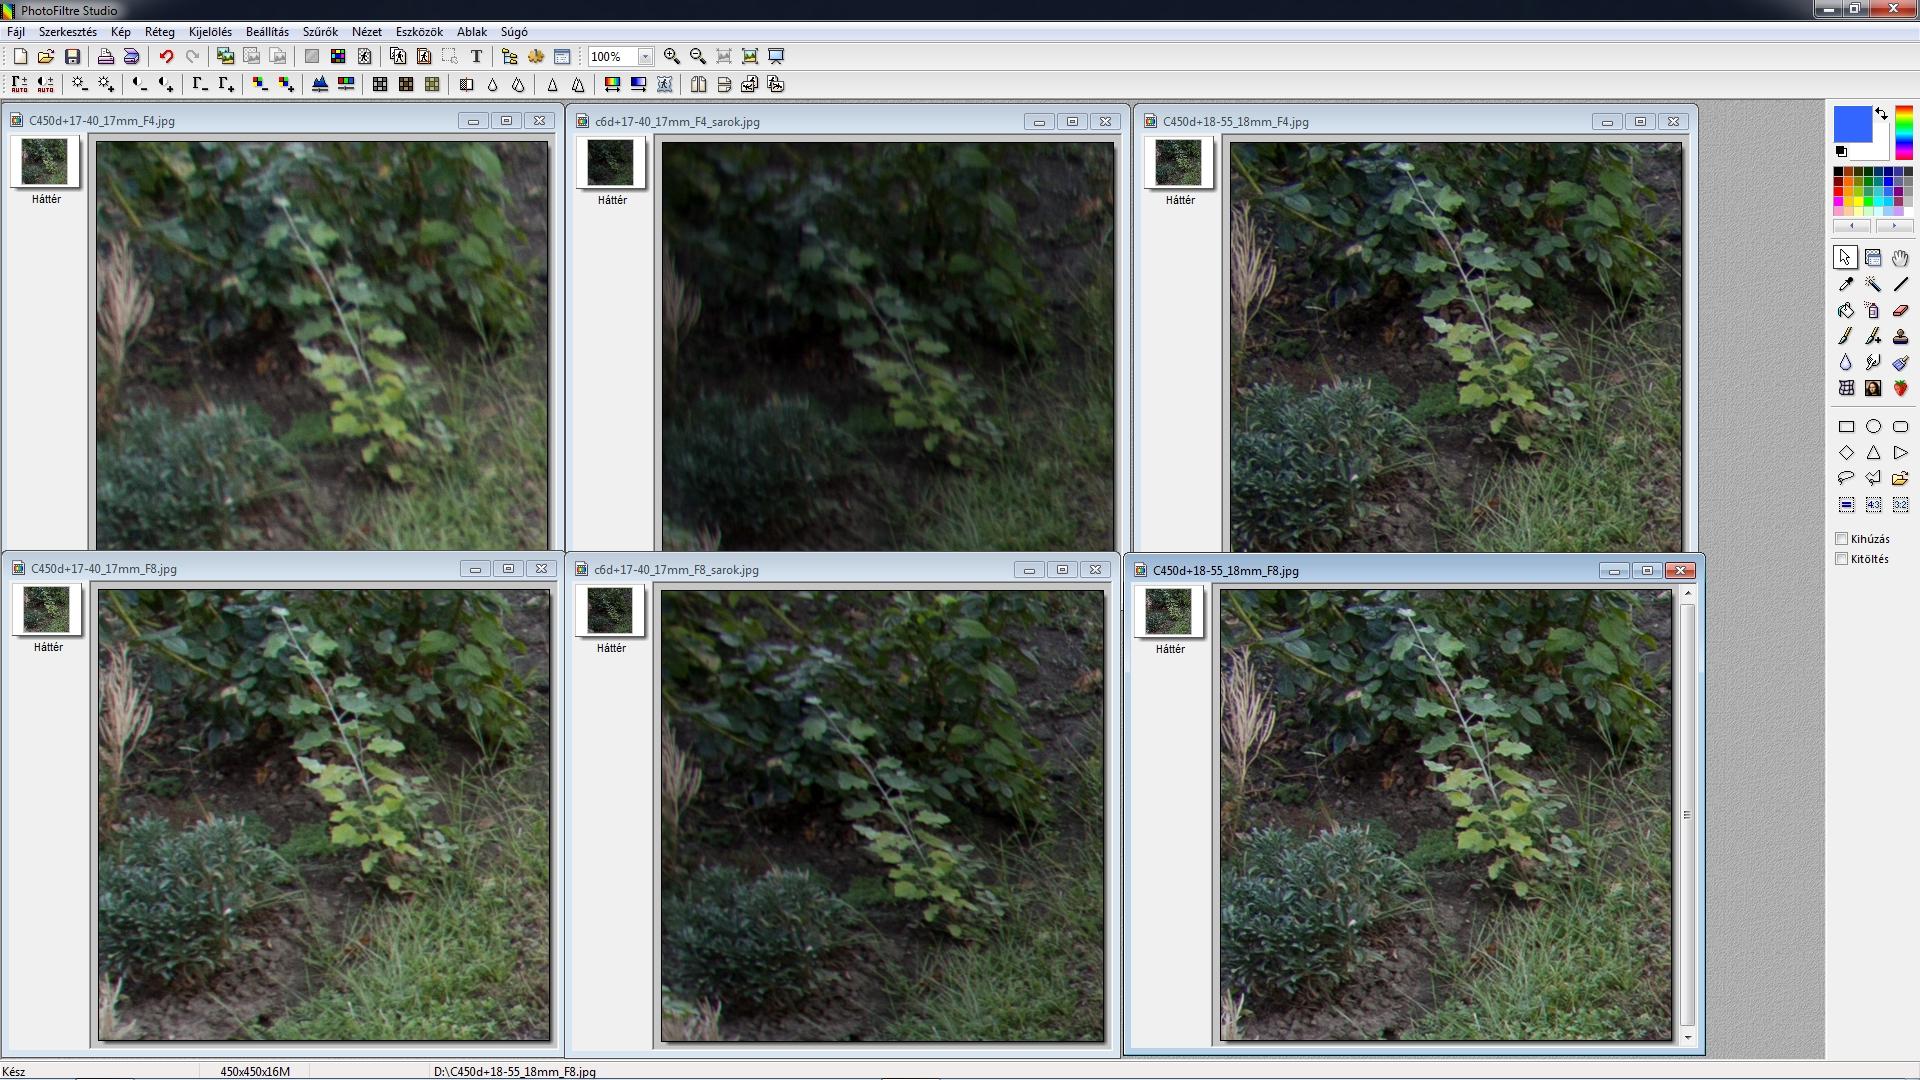Select the Eraser tool
The image size is (1920, 1080).
tap(1900, 310)
